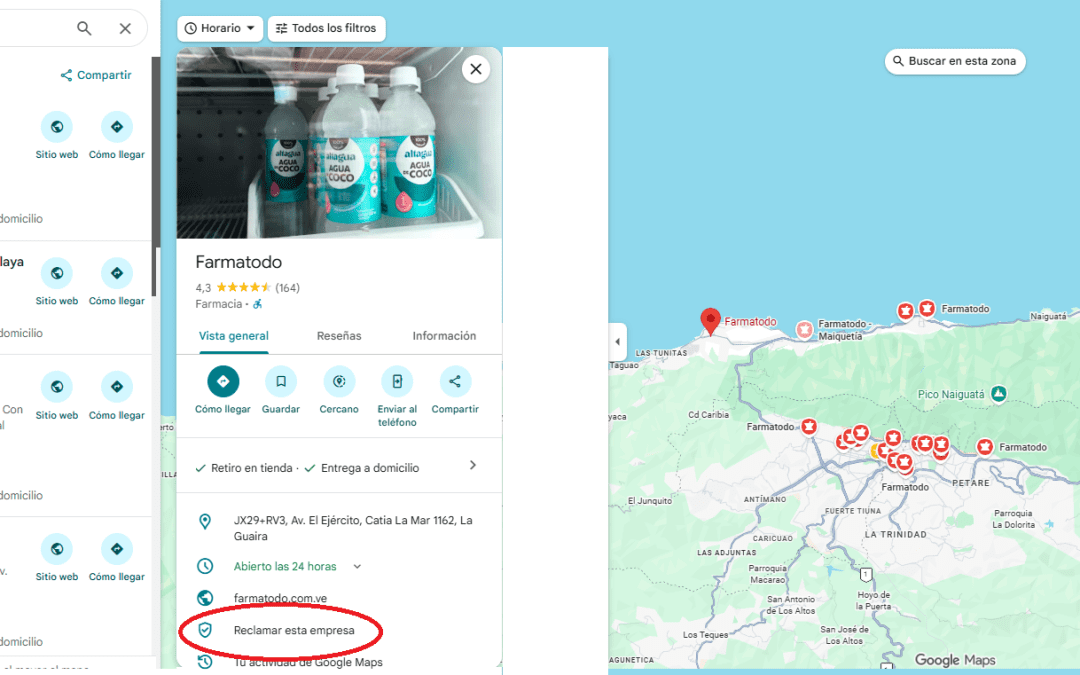Expand the Retiro en tienda service options
The width and height of the screenshot is (1080, 675).
[x=473, y=466]
